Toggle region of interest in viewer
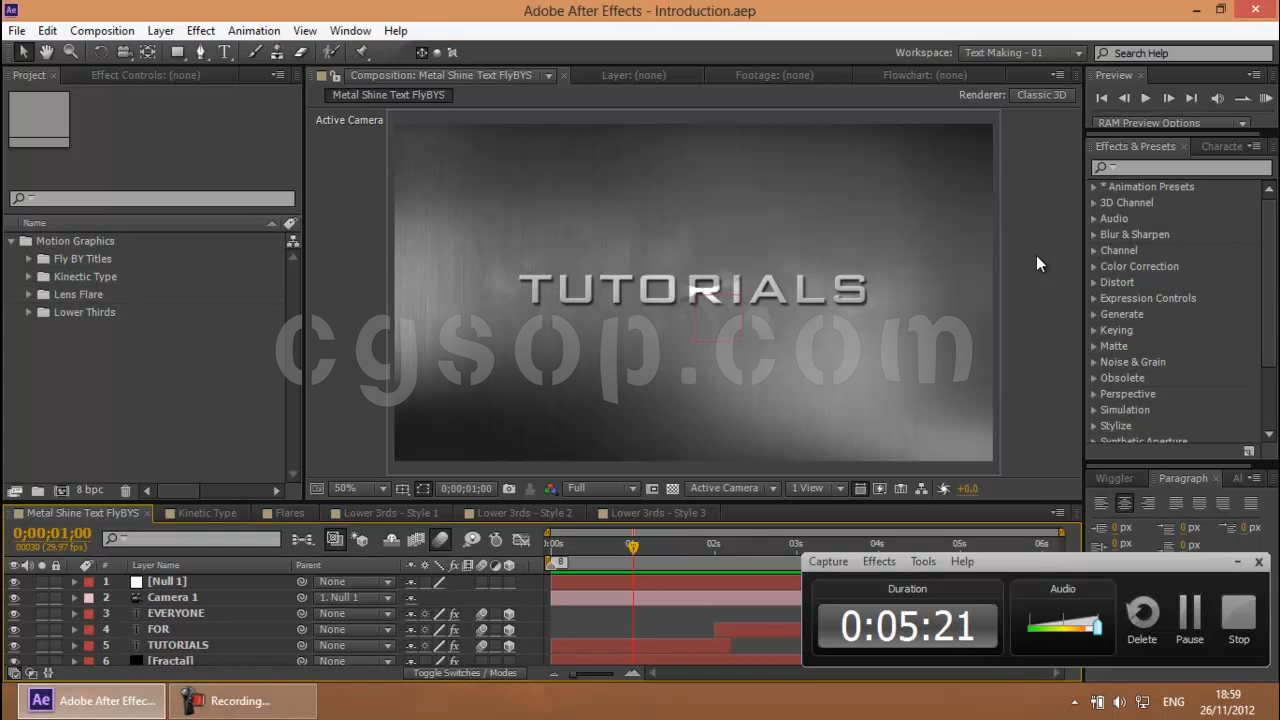The image size is (1280, 720). [x=652, y=489]
